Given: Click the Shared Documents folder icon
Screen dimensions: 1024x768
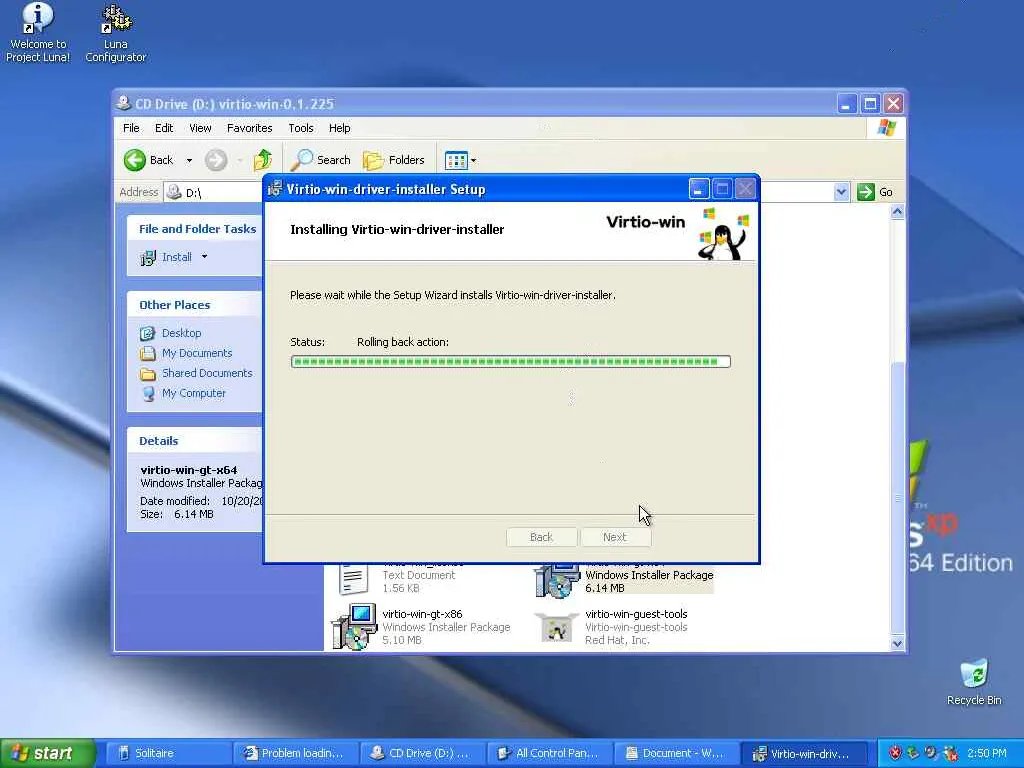Looking at the screenshot, I should click(148, 374).
